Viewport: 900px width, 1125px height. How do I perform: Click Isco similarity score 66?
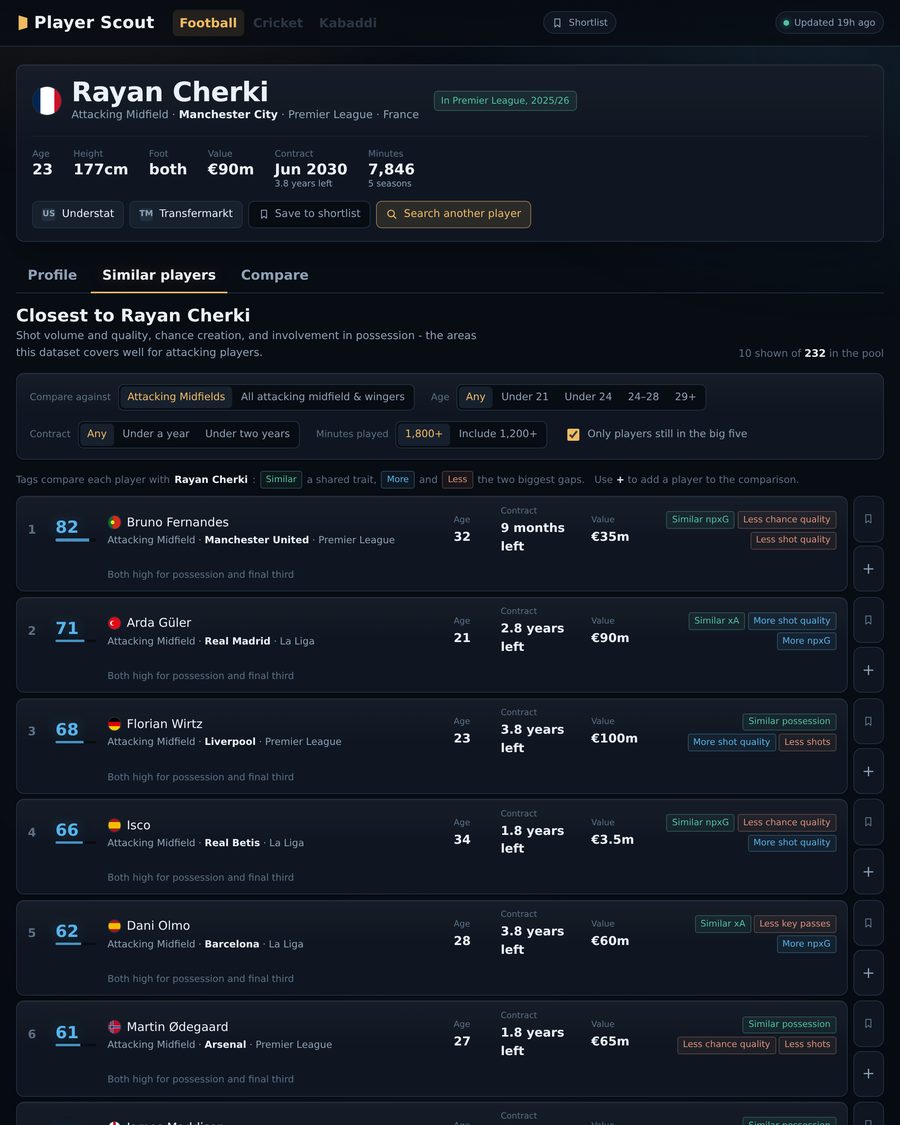pyautogui.click(x=67, y=830)
